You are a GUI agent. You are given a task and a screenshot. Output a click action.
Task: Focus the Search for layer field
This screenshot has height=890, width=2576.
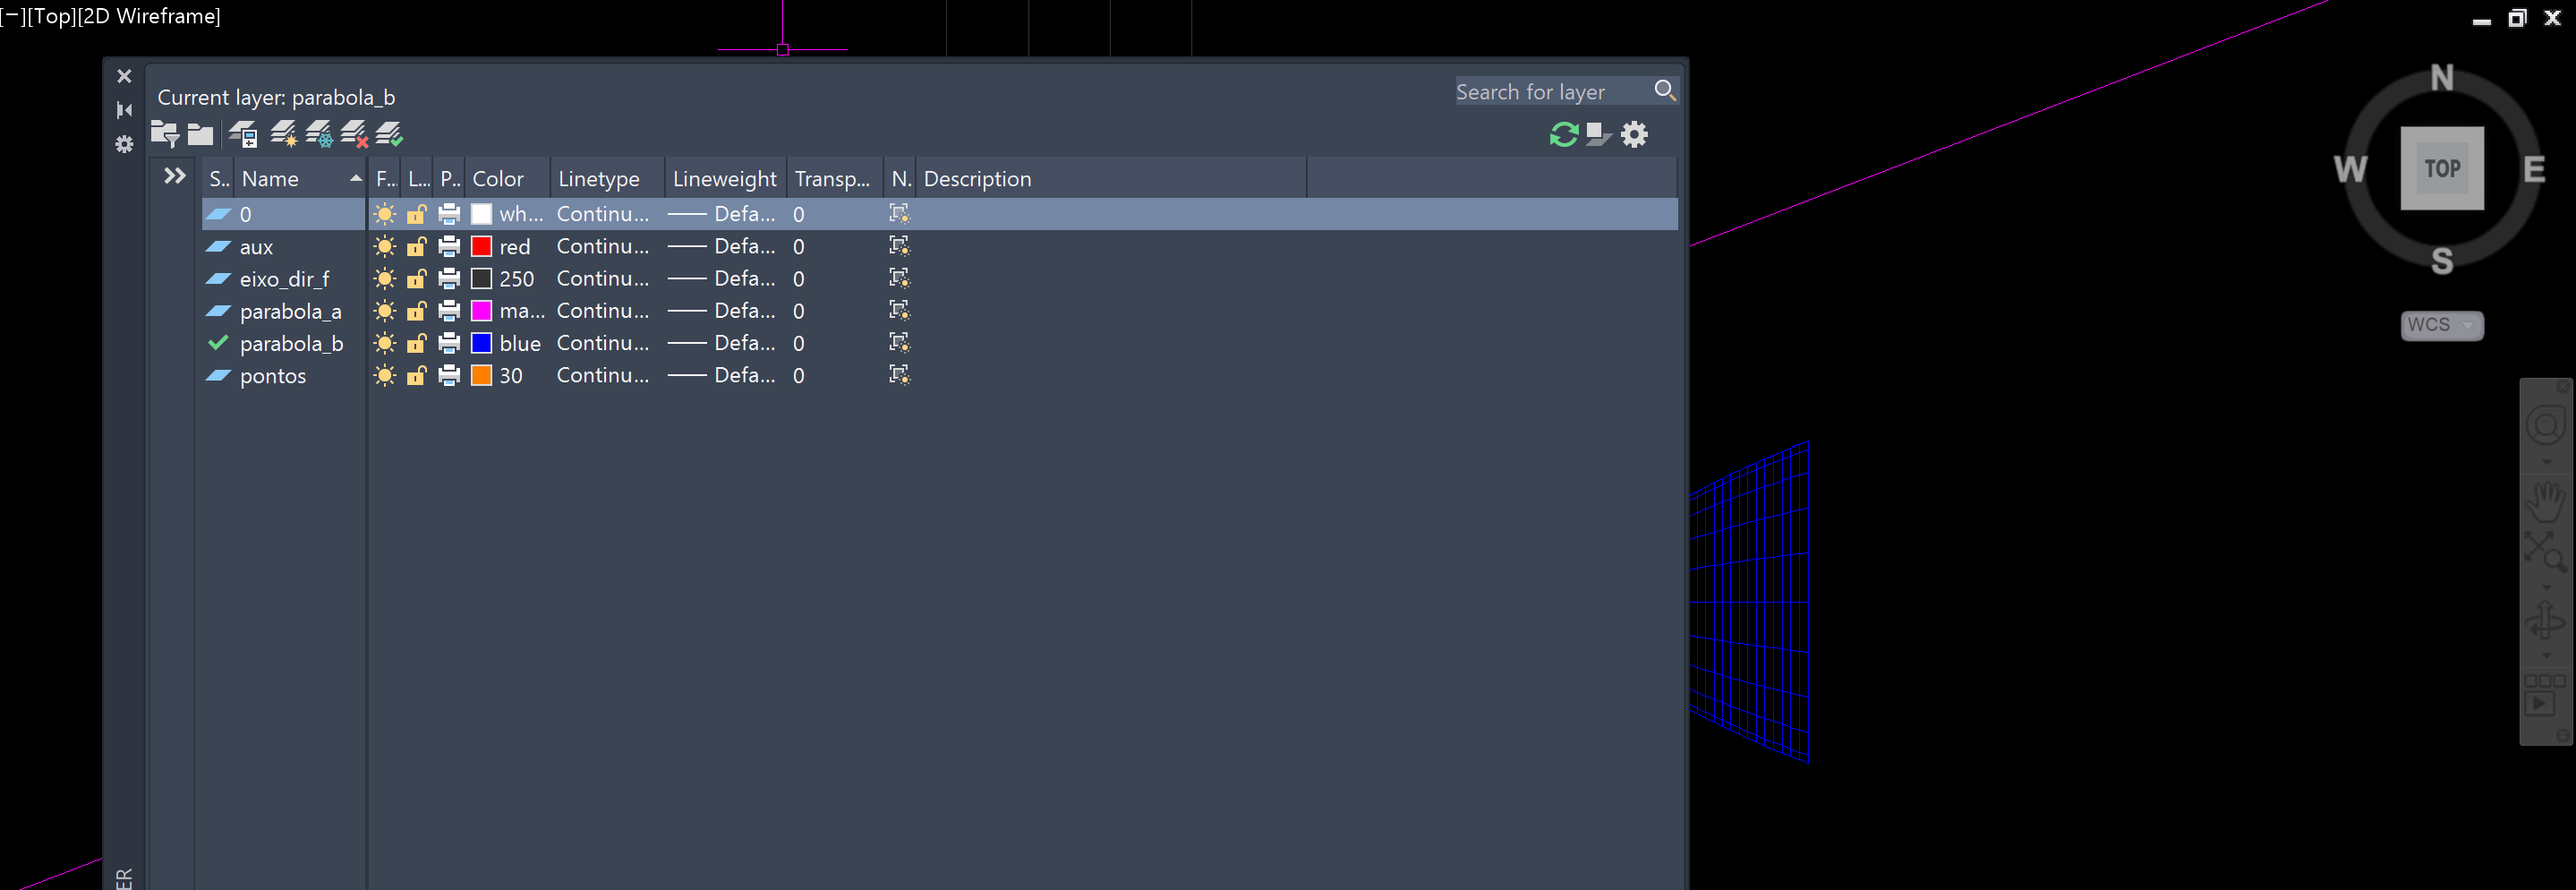click(x=1551, y=91)
